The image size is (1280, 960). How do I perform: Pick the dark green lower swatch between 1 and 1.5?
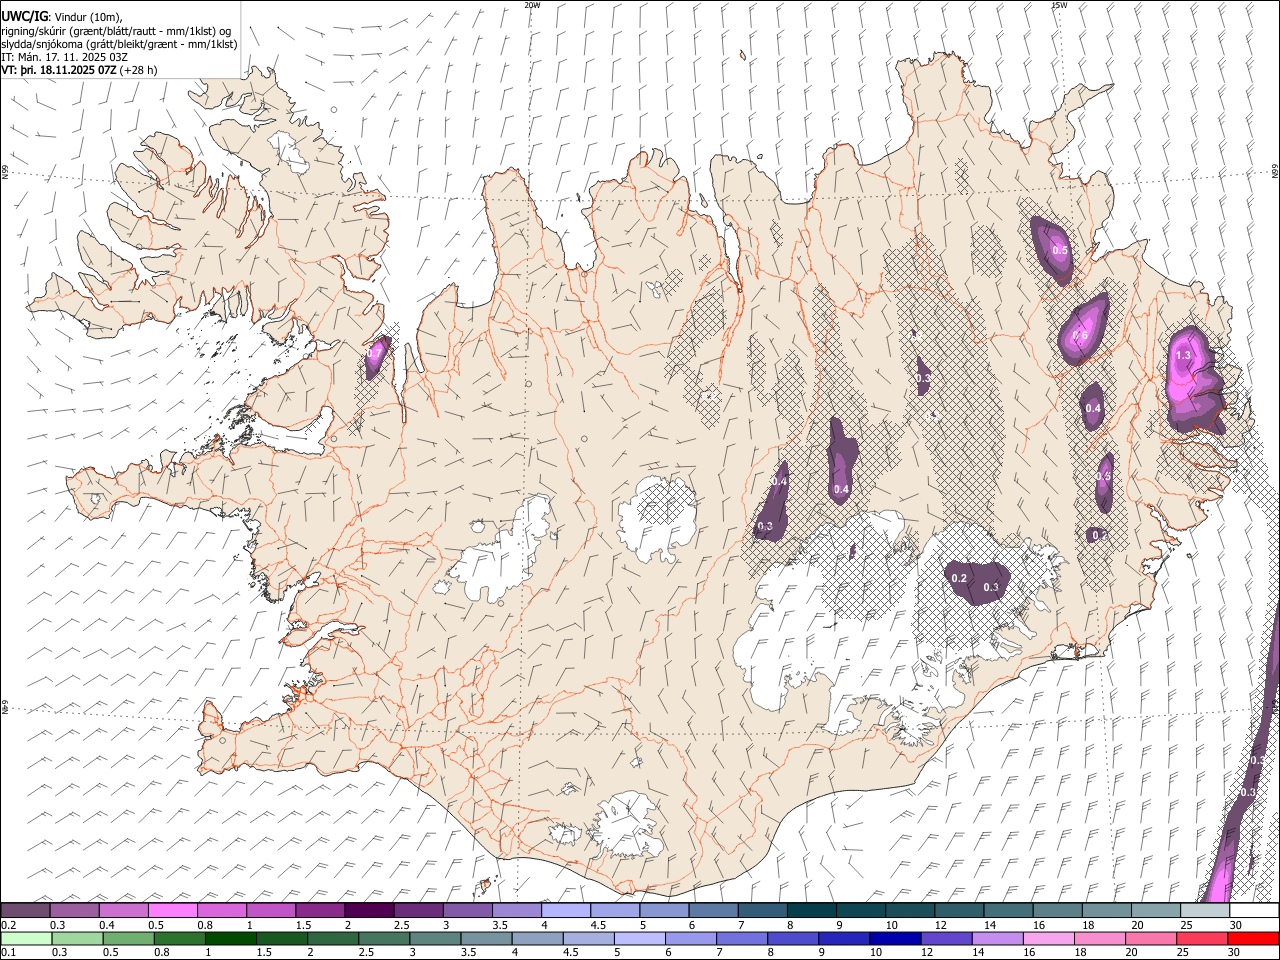point(230,938)
